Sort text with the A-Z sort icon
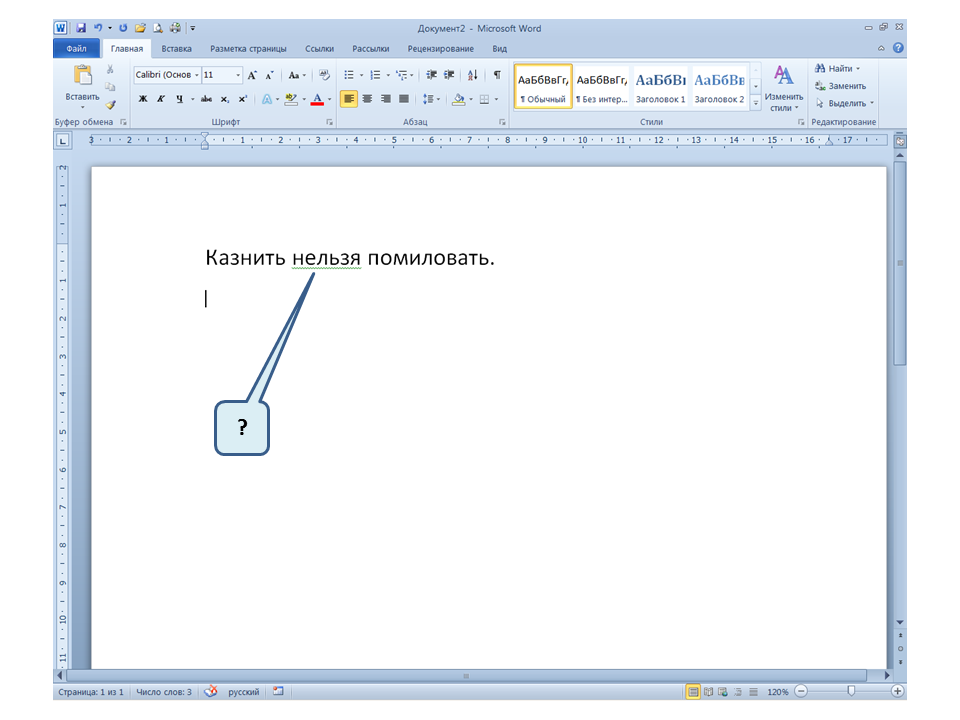 click(x=473, y=75)
